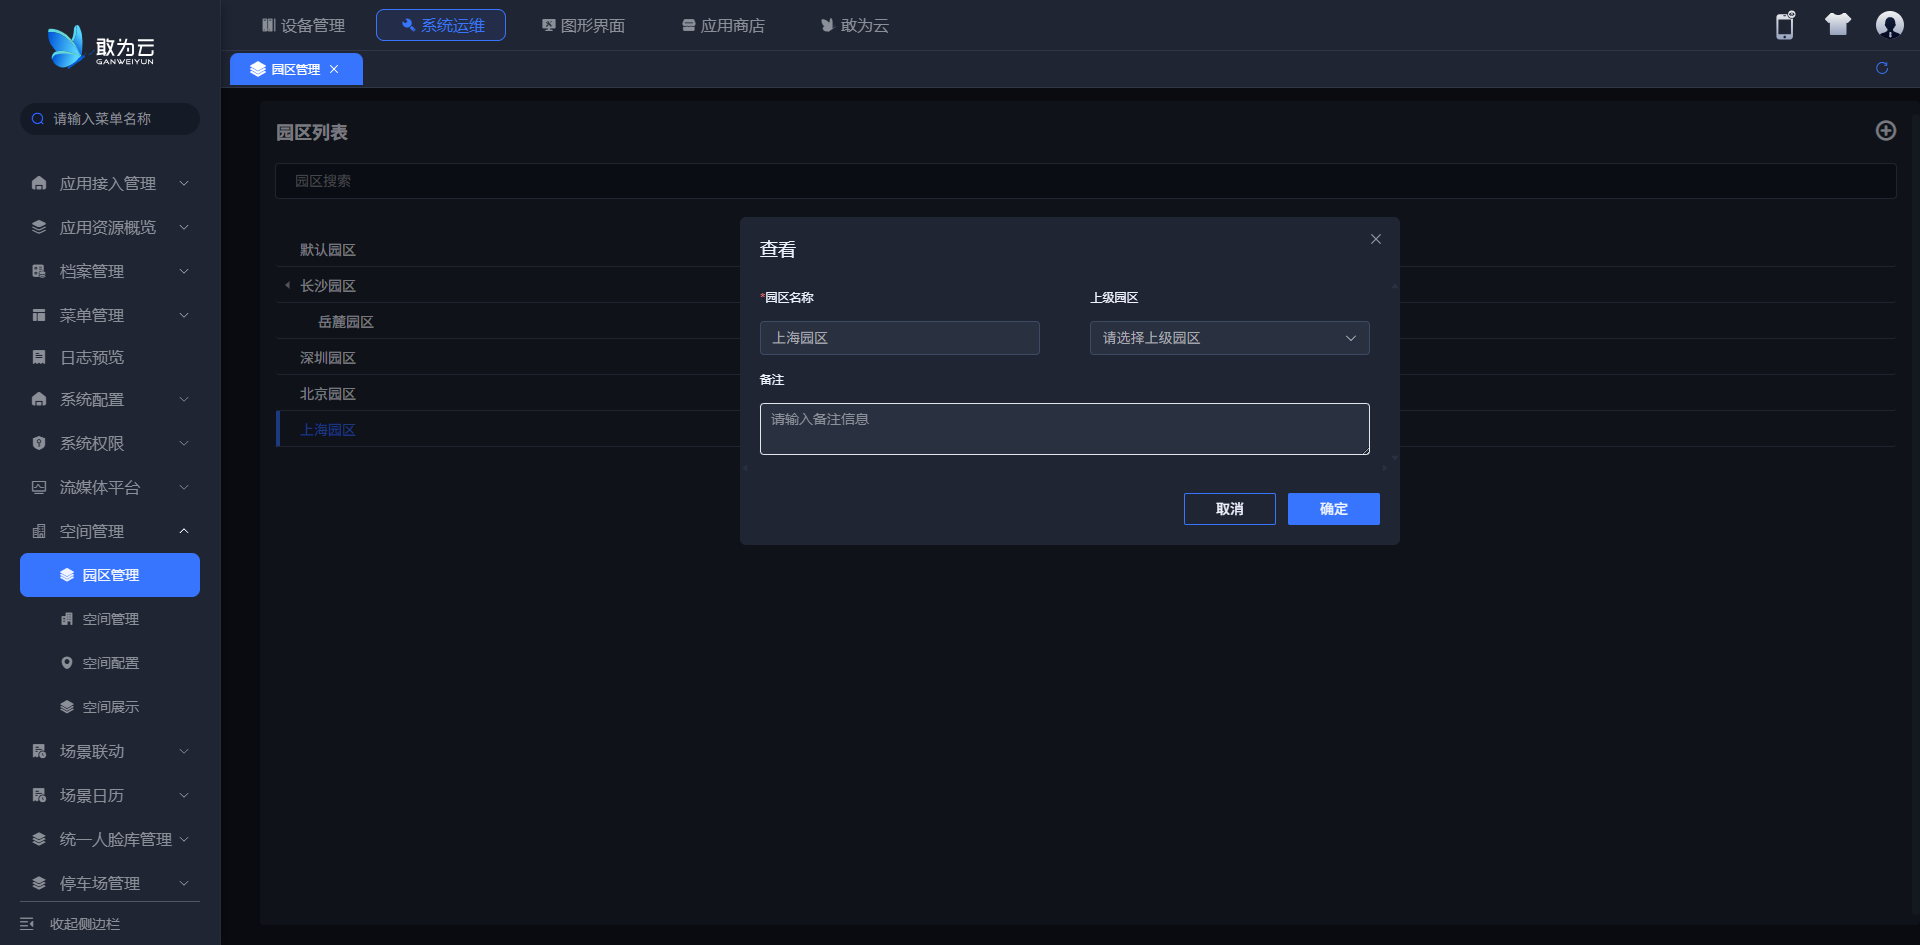
Task: Open 空间展示 in the sidebar
Action: point(110,707)
